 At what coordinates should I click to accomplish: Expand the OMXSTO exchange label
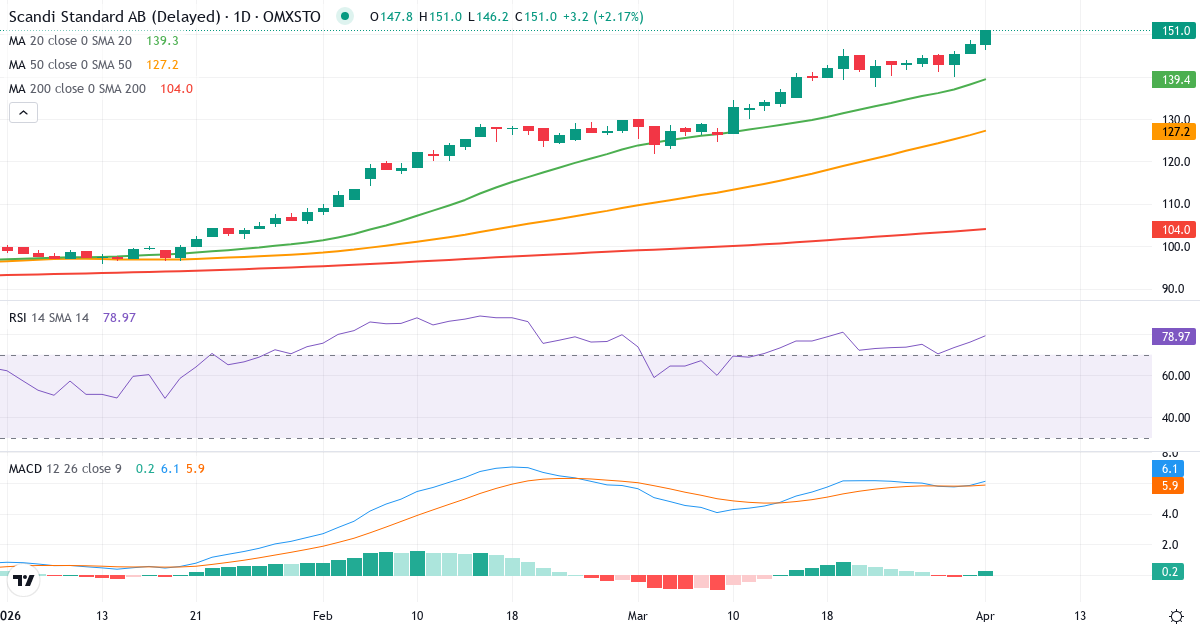coord(290,17)
